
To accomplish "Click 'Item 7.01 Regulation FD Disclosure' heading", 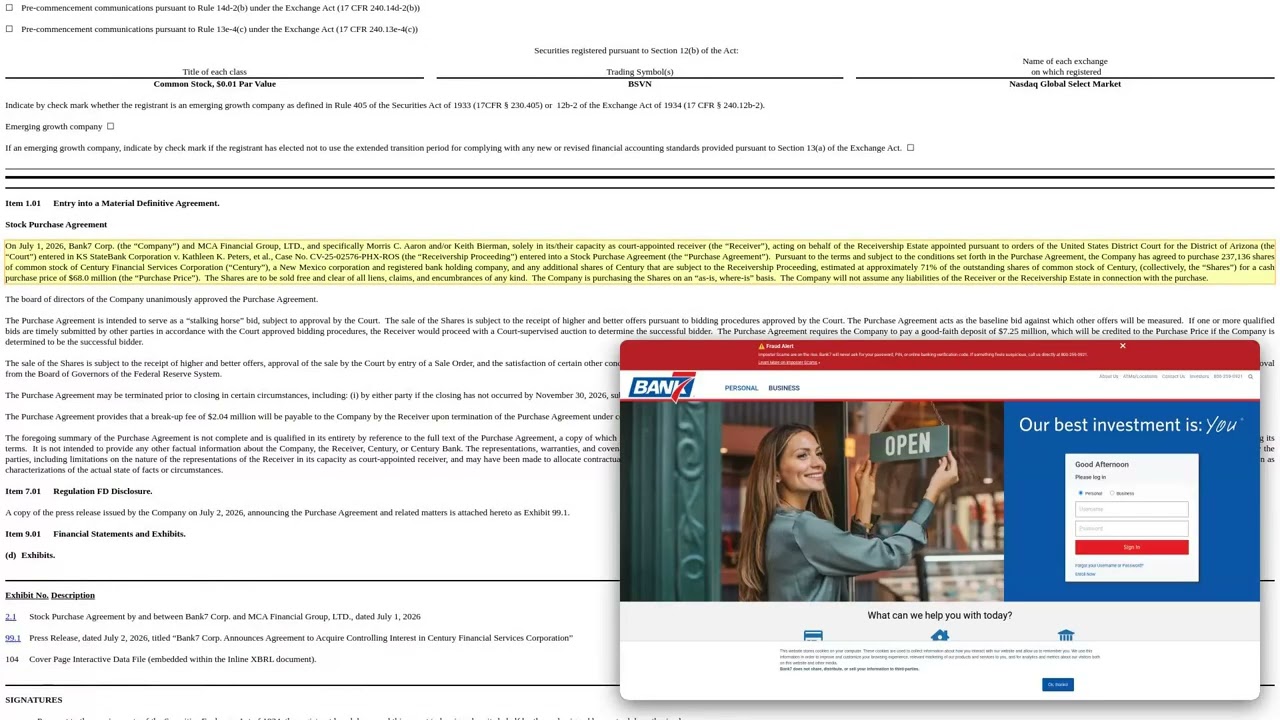I will [79, 491].
